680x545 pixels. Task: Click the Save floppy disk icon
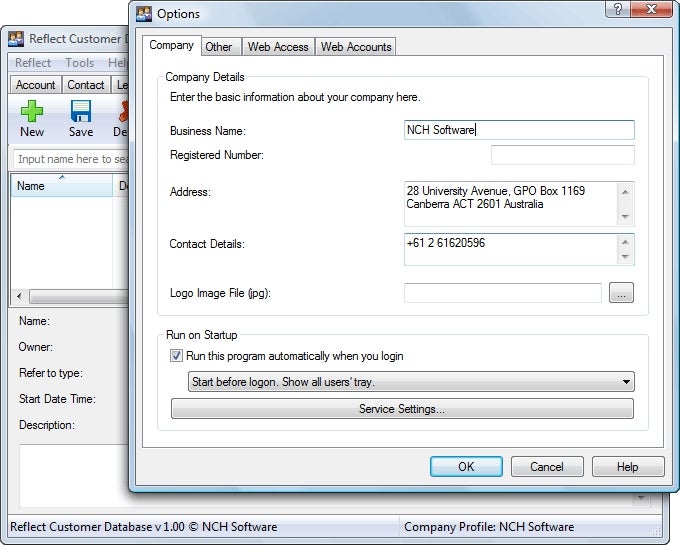click(81, 111)
